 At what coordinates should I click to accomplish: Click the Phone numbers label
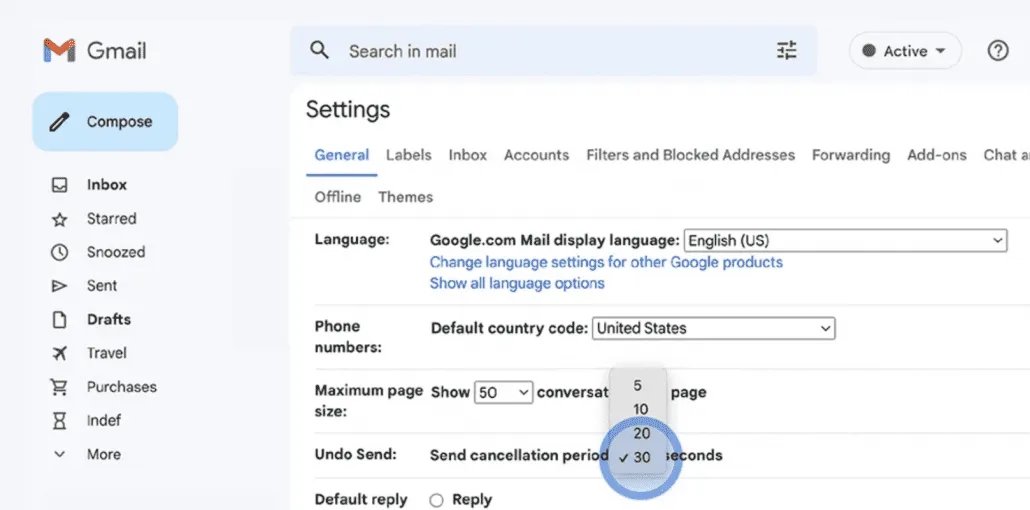coord(348,336)
